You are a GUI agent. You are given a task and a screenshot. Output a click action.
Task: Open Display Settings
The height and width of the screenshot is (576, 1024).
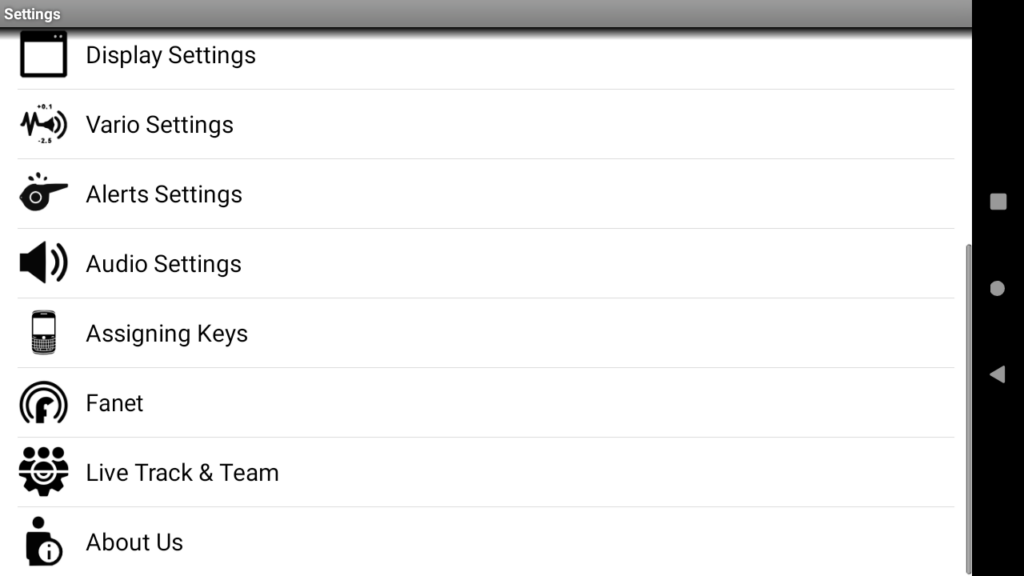[486, 55]
